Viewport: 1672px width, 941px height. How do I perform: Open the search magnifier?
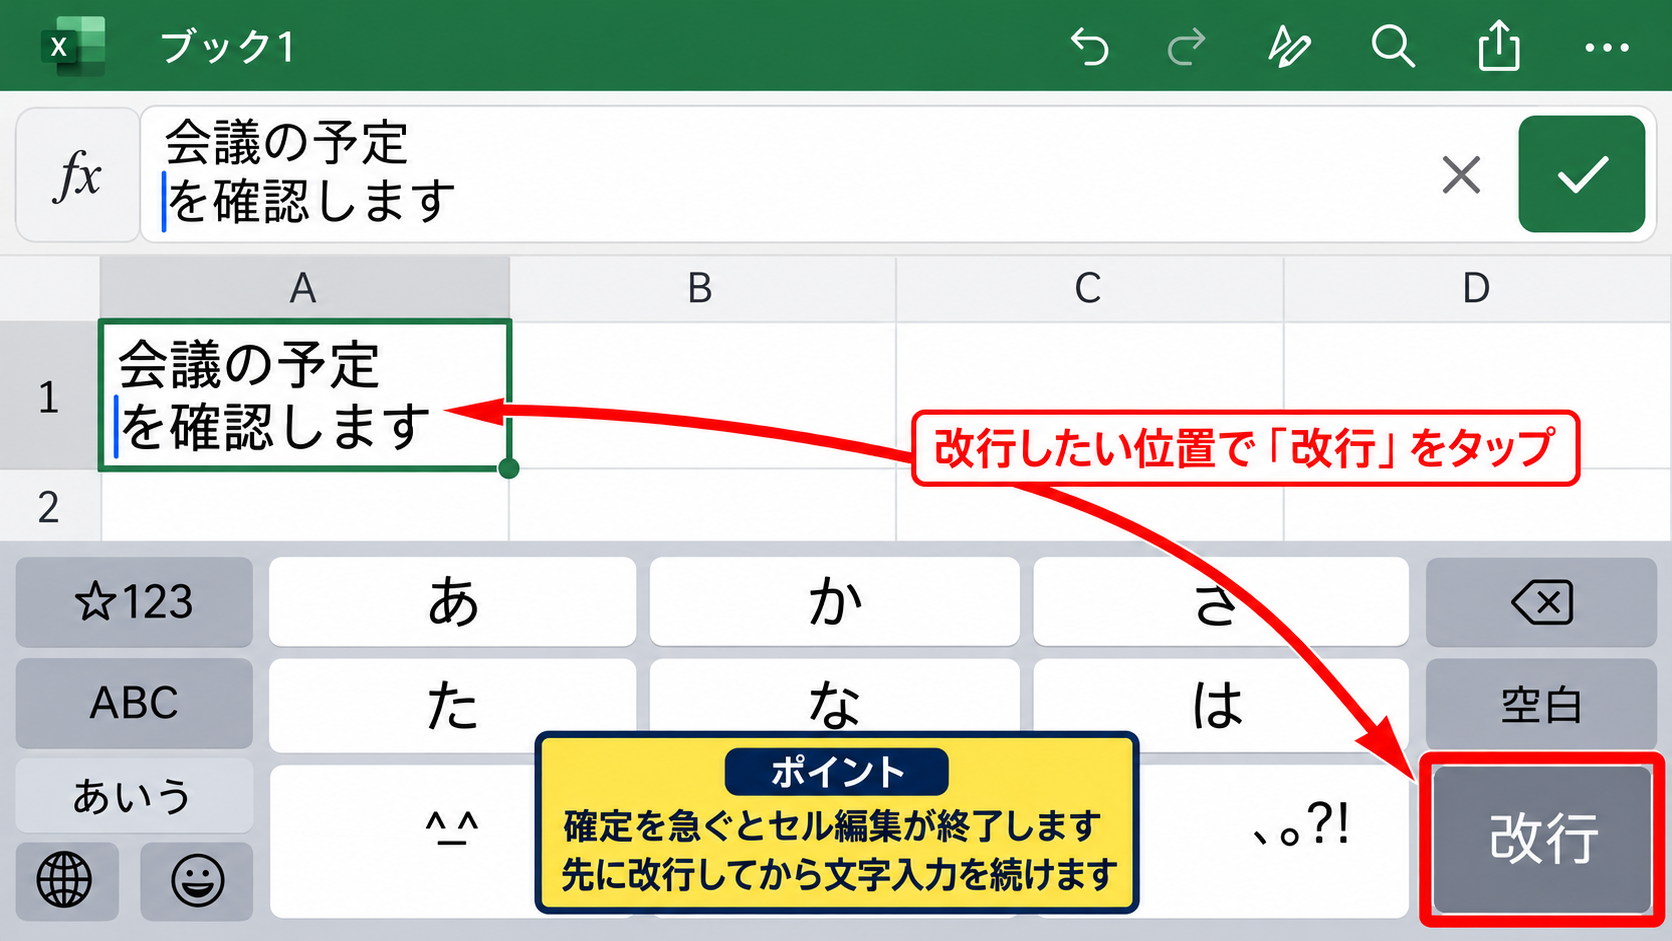[1393, 46]
